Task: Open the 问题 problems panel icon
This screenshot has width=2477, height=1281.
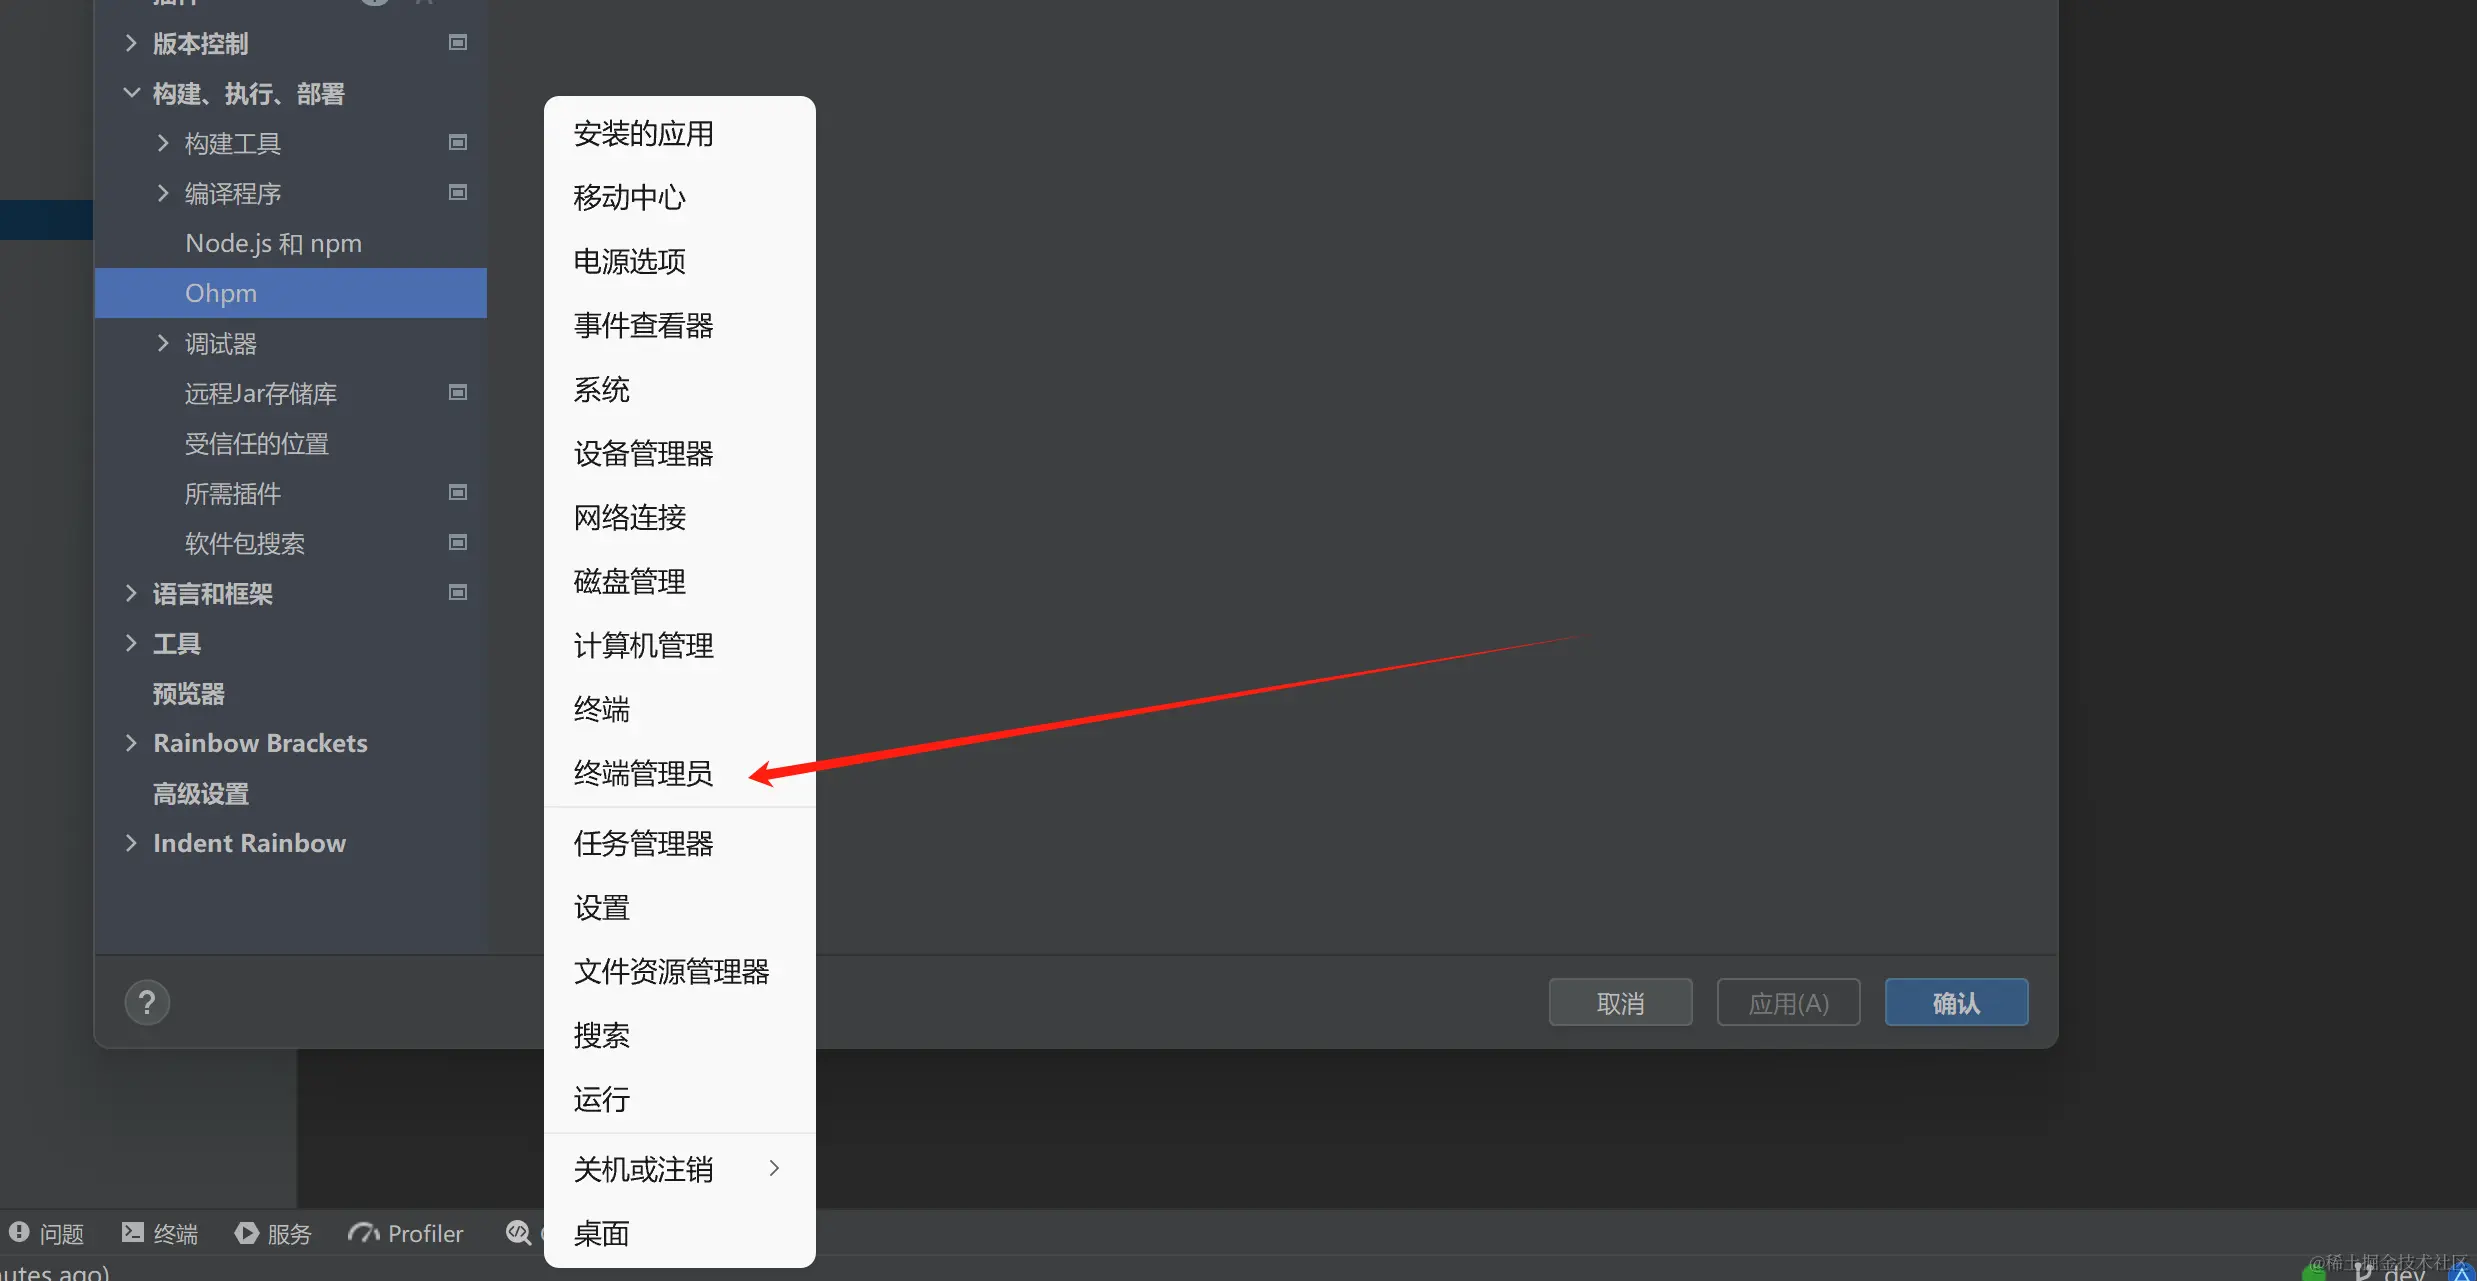Action: tap(19, 1232)
